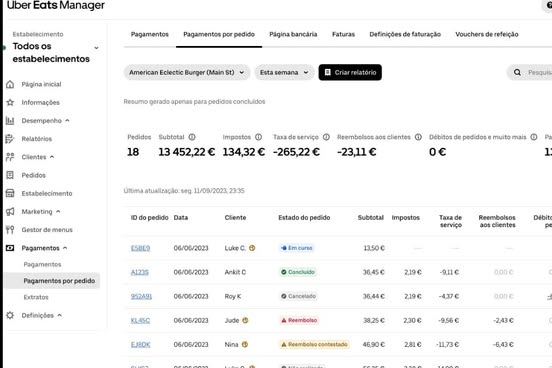Click the 13 452,22 € subtotal value

click(187, 152)
